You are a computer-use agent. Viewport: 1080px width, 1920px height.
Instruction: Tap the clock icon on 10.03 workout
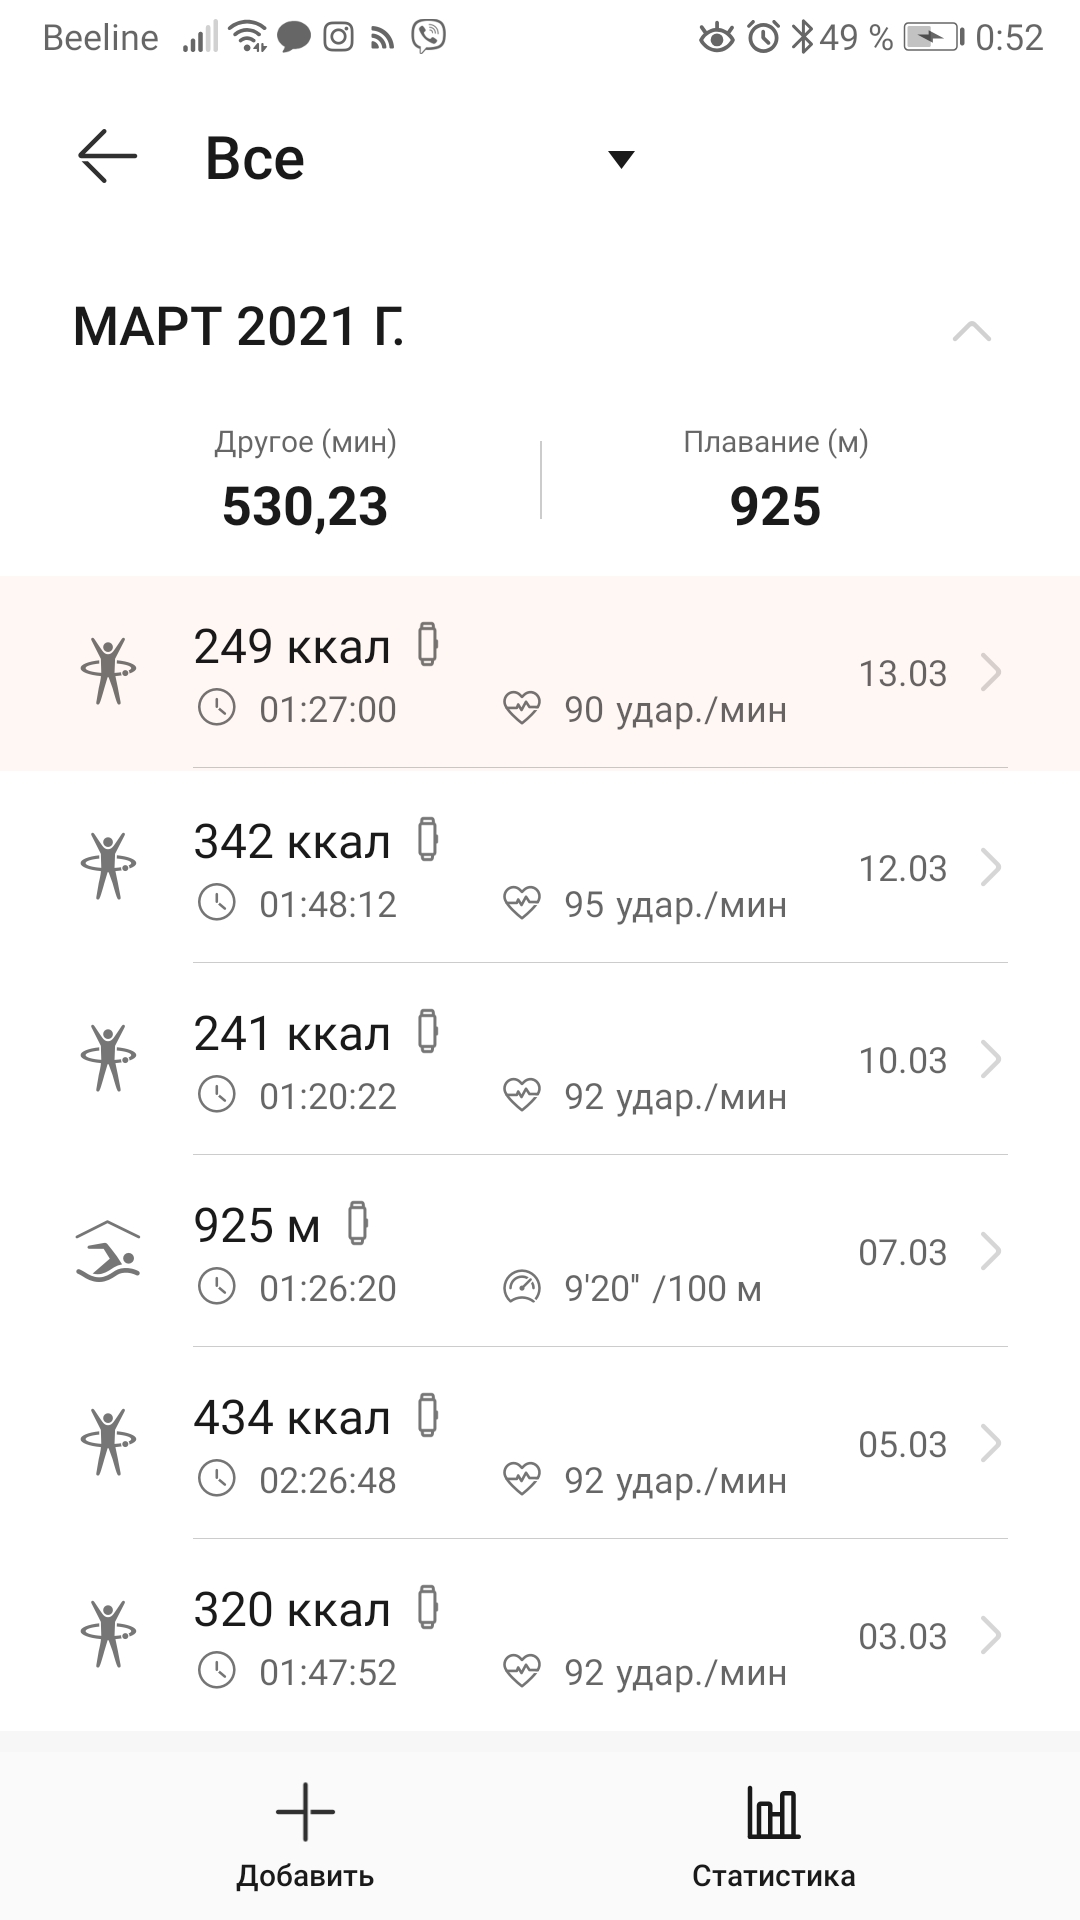tap(217, 1095)
